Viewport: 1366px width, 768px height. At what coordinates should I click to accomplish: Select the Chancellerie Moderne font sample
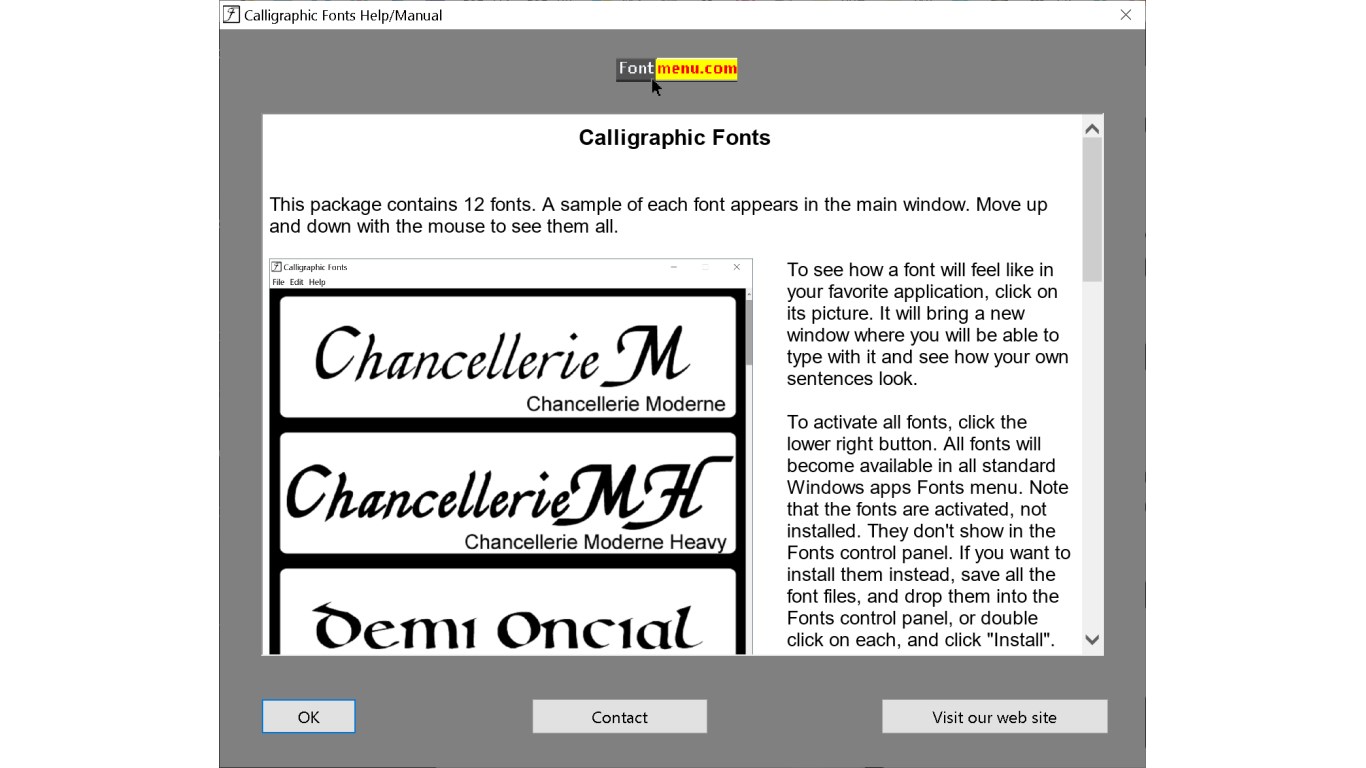coord(505,355)
